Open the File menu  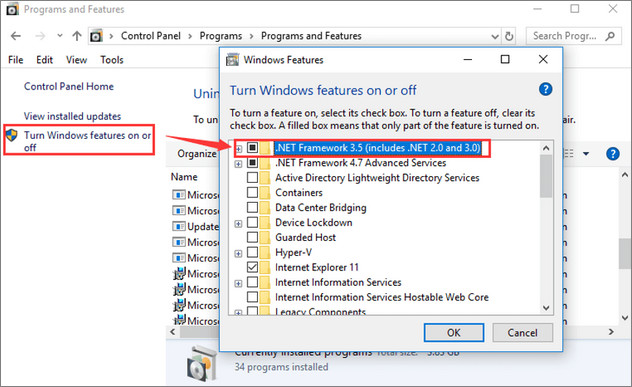point(16,60)
